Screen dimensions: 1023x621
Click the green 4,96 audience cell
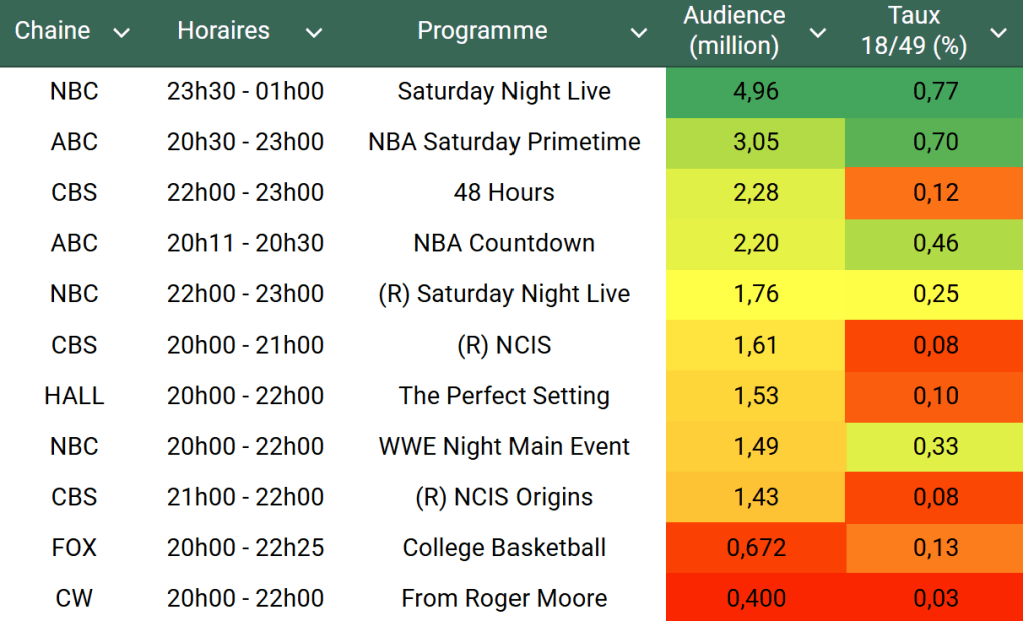click(755, 92)
